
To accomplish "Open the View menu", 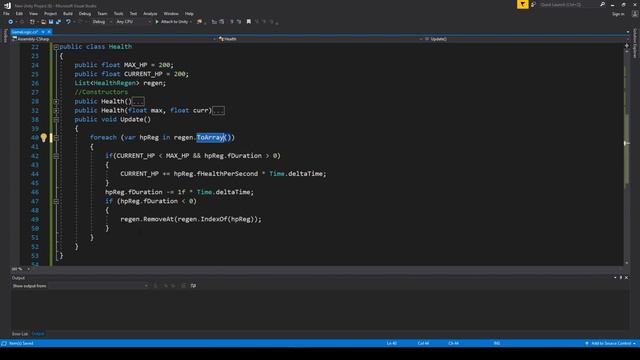I will pos(33,14).
